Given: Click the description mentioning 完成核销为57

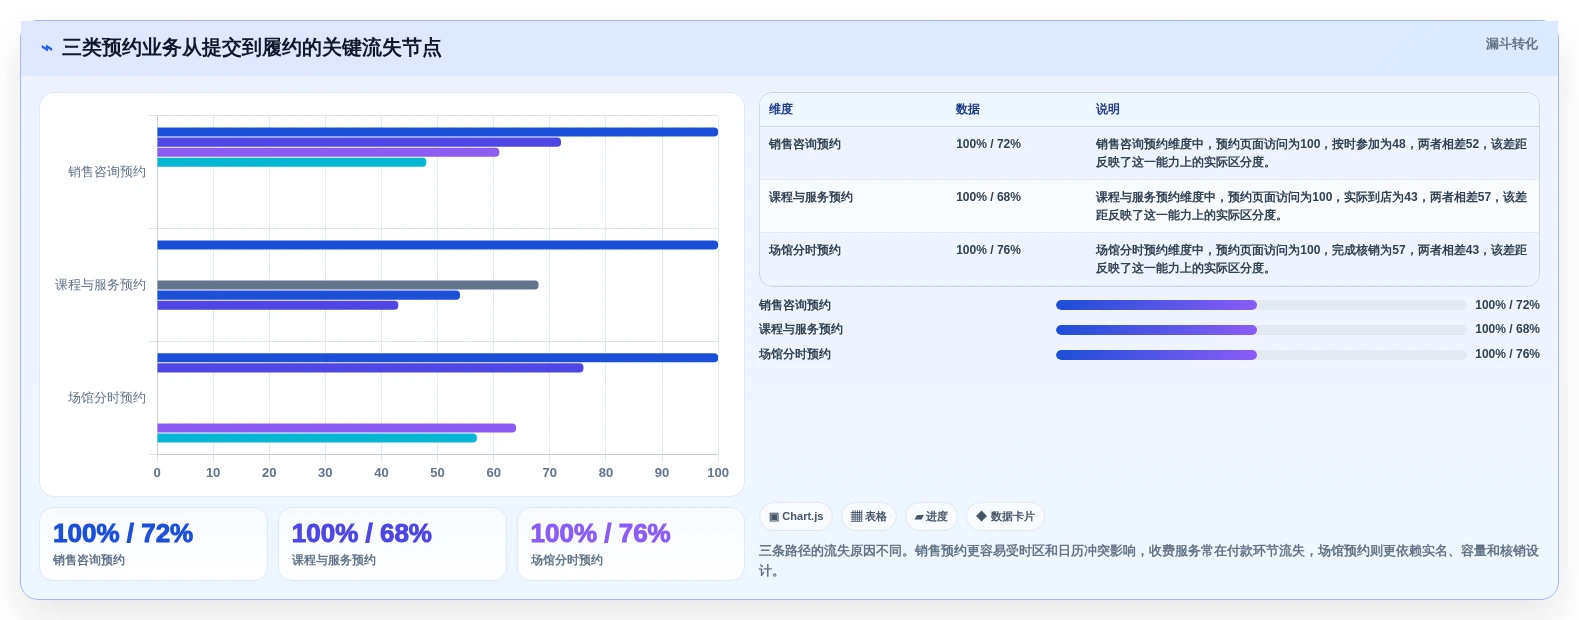Looking at the screenshot, I should pos(1311,259).
